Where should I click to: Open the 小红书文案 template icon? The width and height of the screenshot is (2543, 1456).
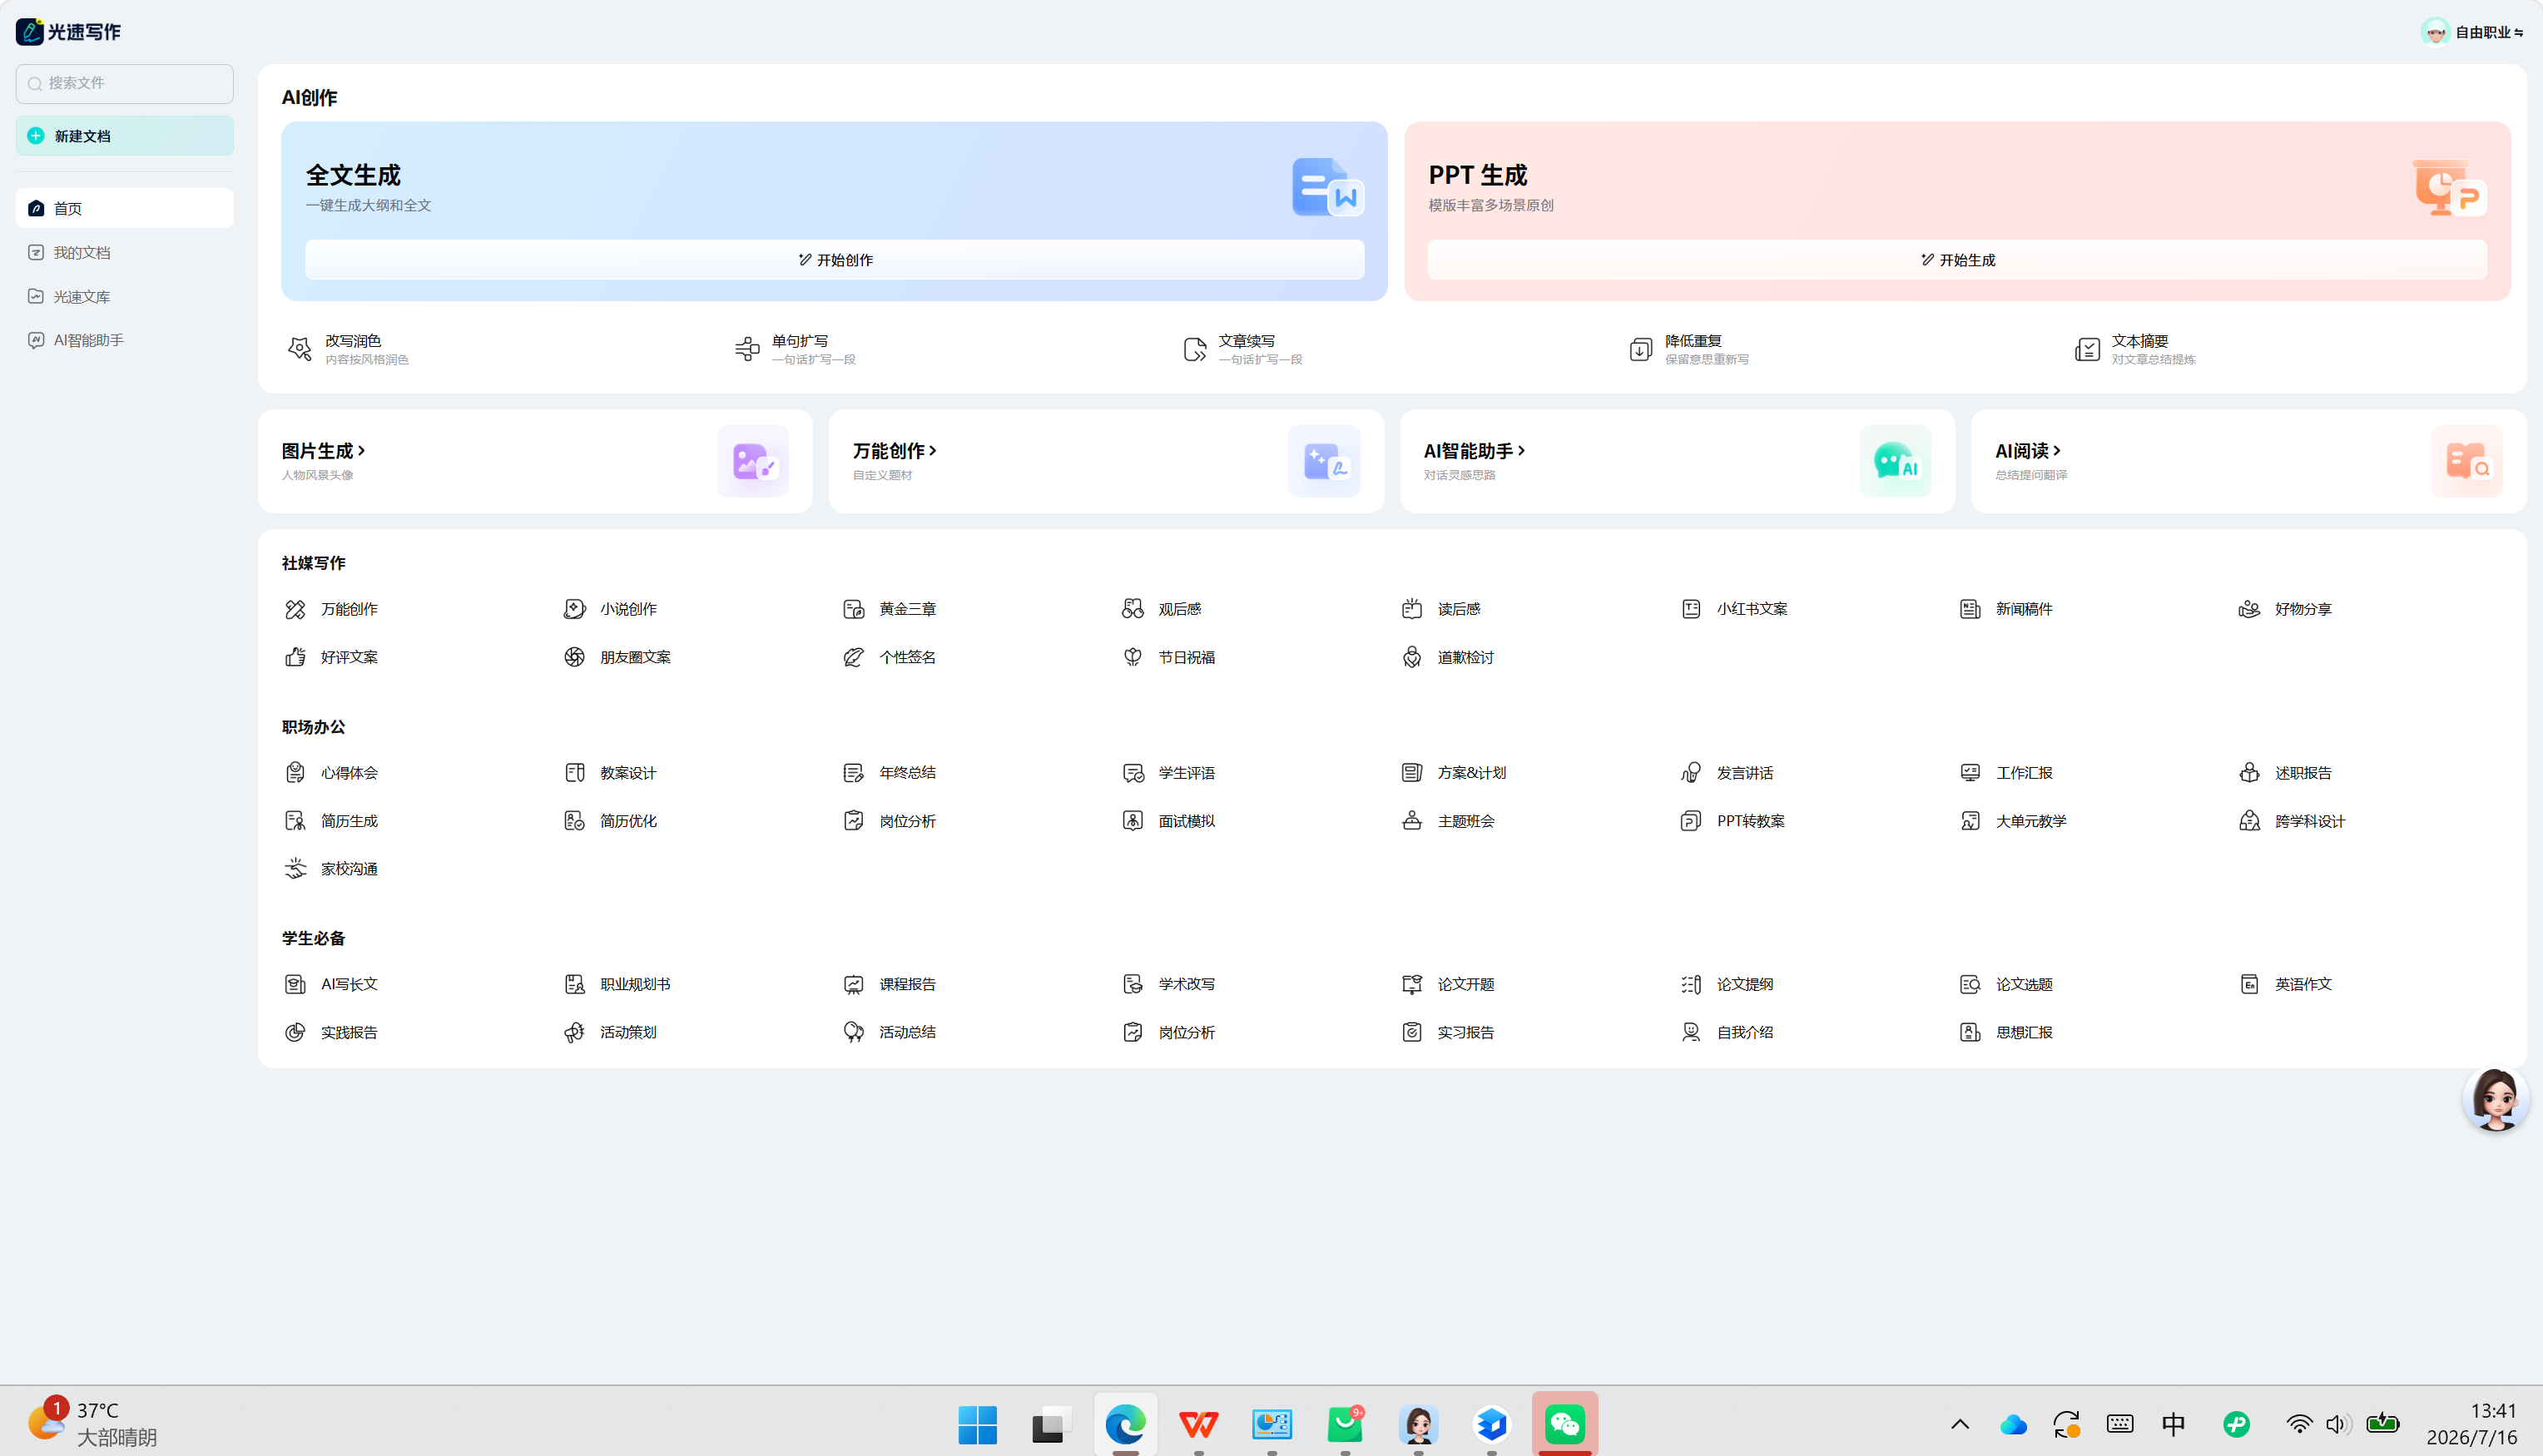1690,609
